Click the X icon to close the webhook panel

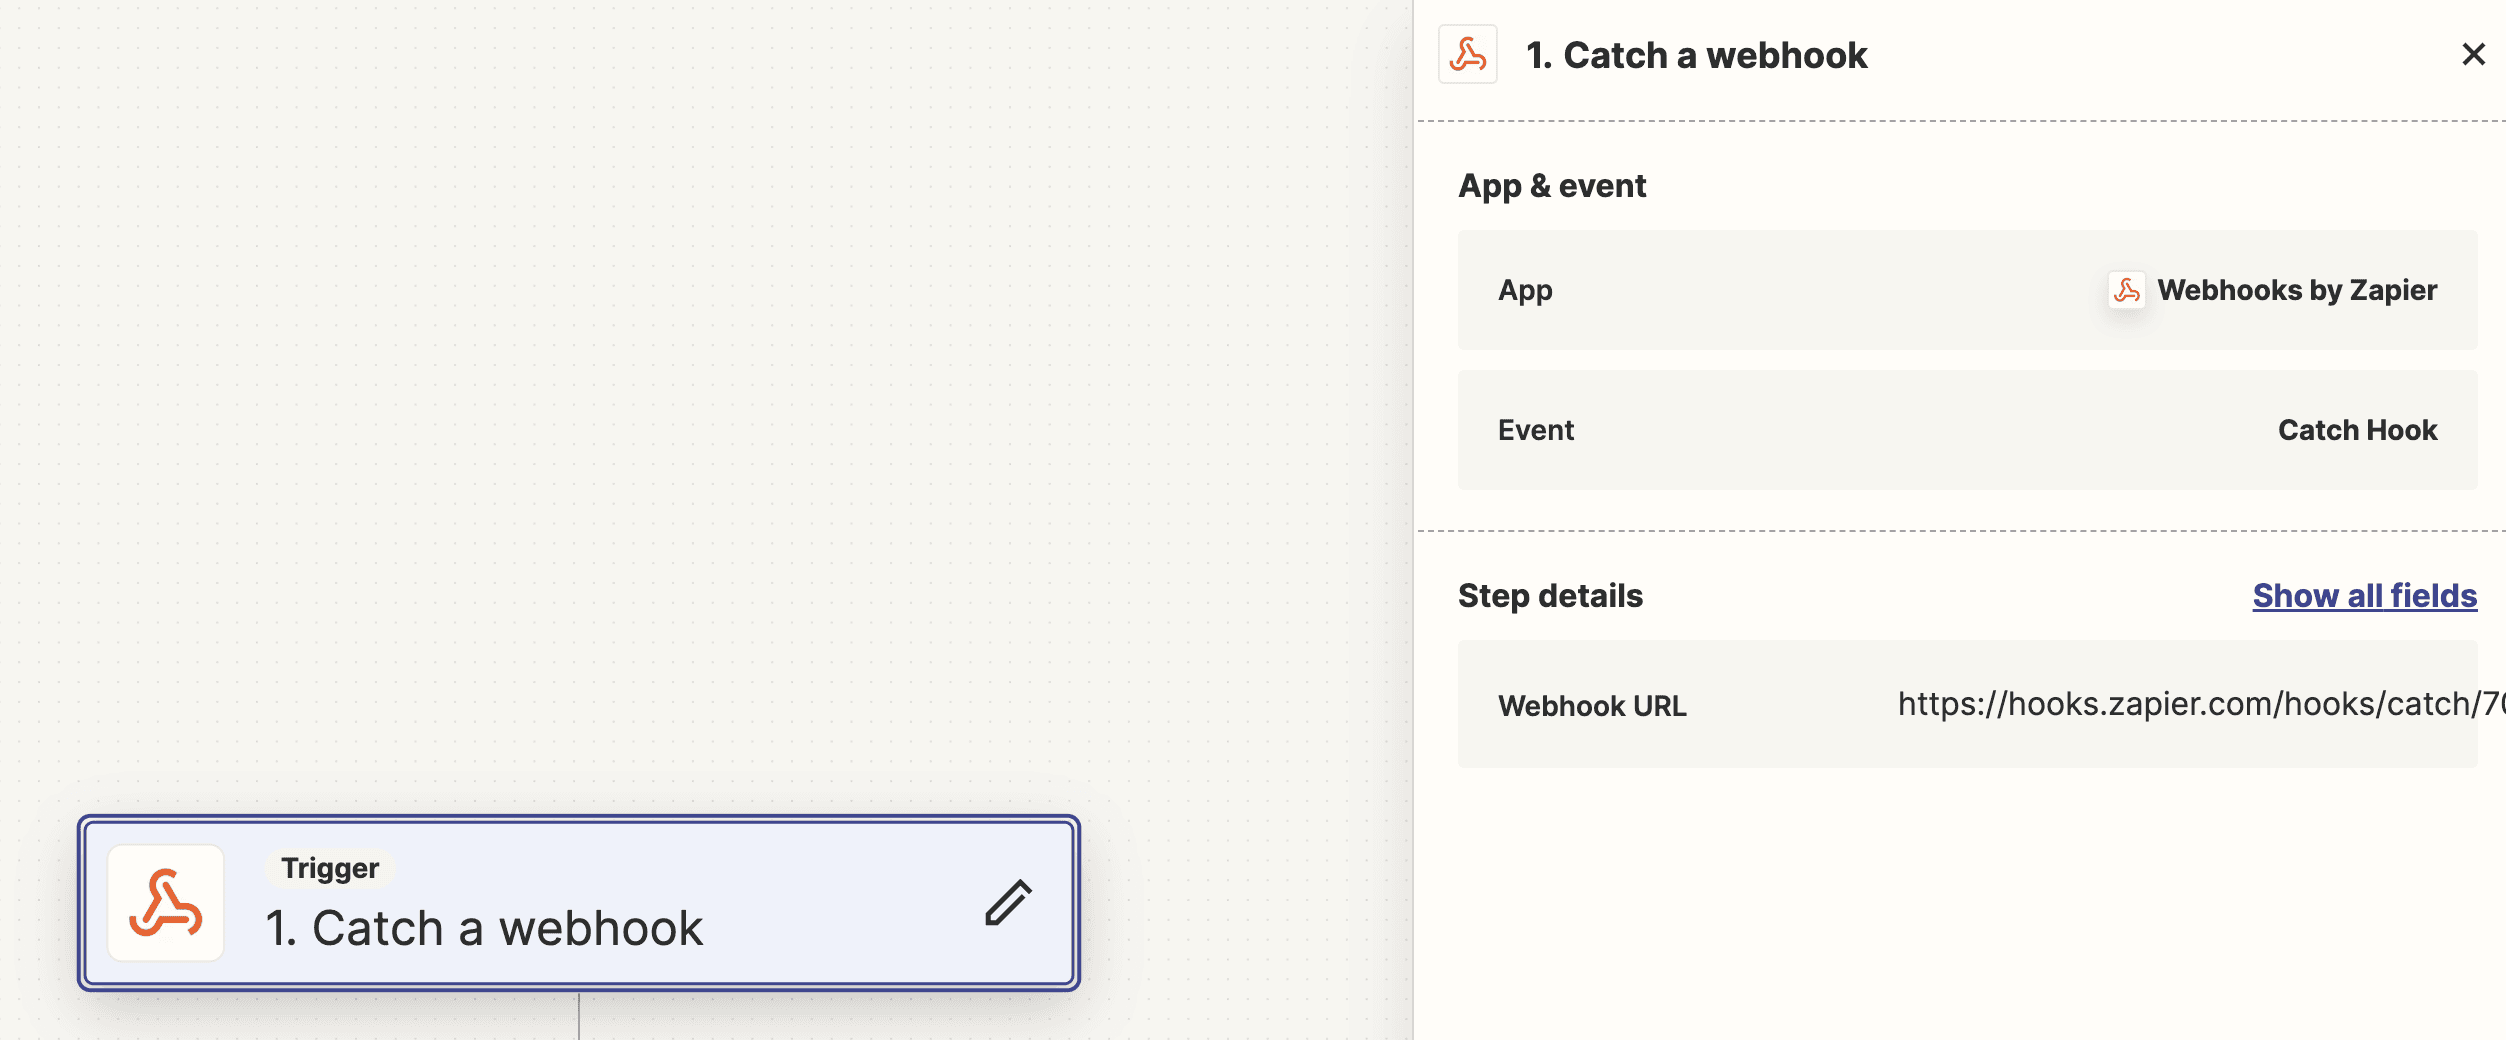[x=2474, y=55]
